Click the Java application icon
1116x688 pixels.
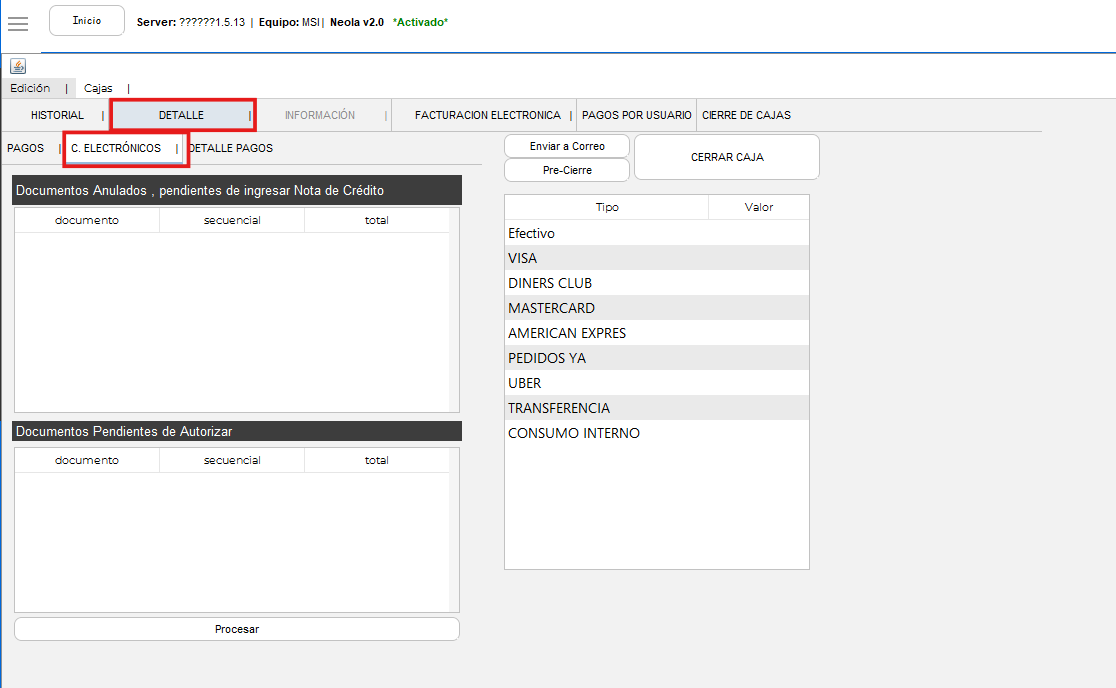(18, 66)
